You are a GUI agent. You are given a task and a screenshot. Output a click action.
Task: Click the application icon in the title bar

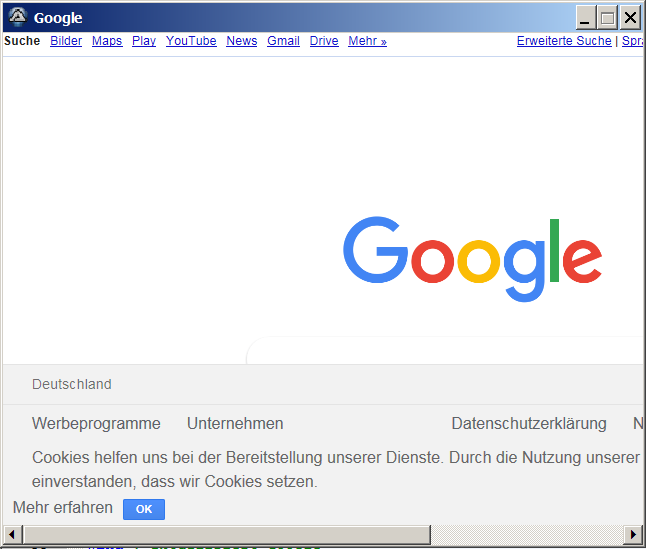[17, 17]
